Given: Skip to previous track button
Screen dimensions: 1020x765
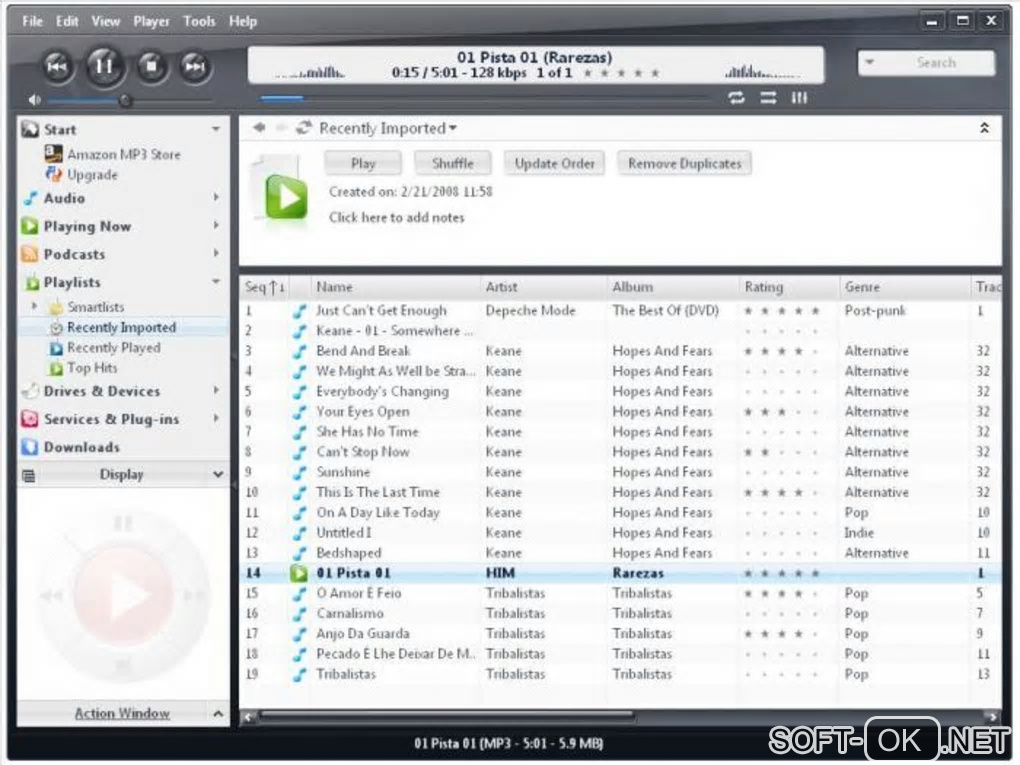Looking at the screenshot, I should pyautogui.click(x=57, y=66).
